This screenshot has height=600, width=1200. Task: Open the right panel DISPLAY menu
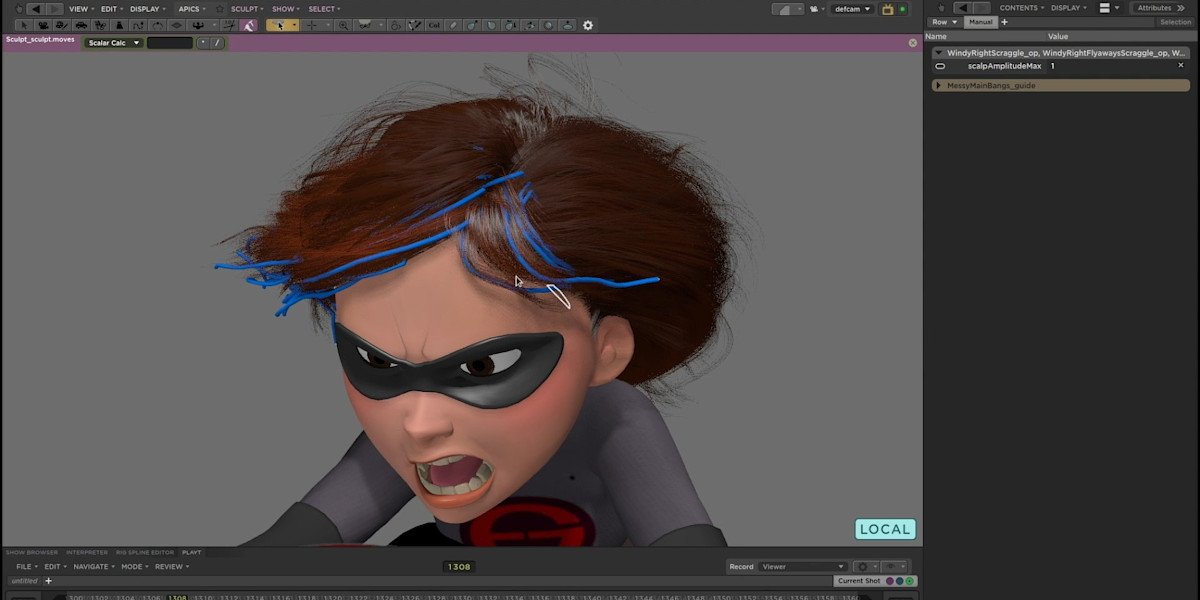pos(1068,8)
